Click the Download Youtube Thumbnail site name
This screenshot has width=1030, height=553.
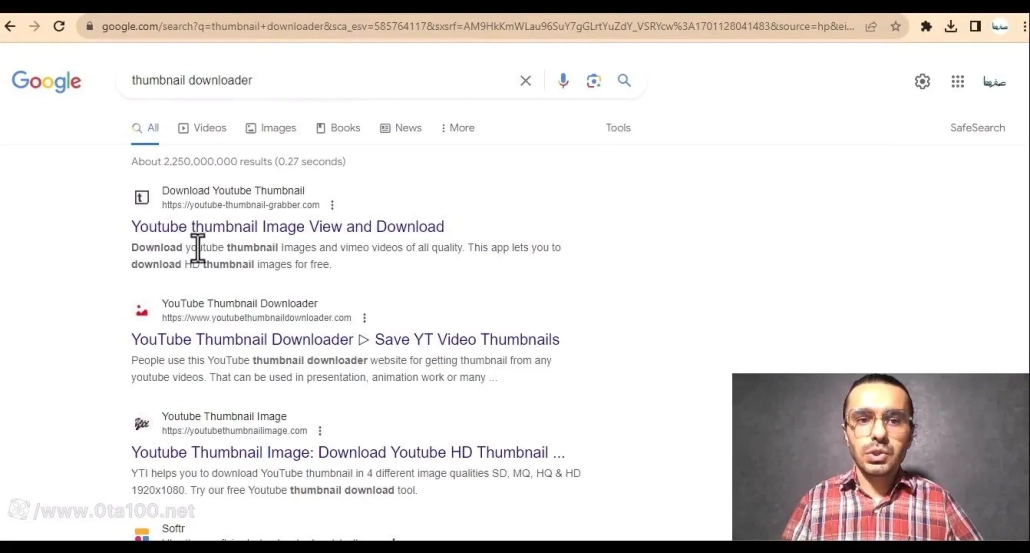pos(233,190)
